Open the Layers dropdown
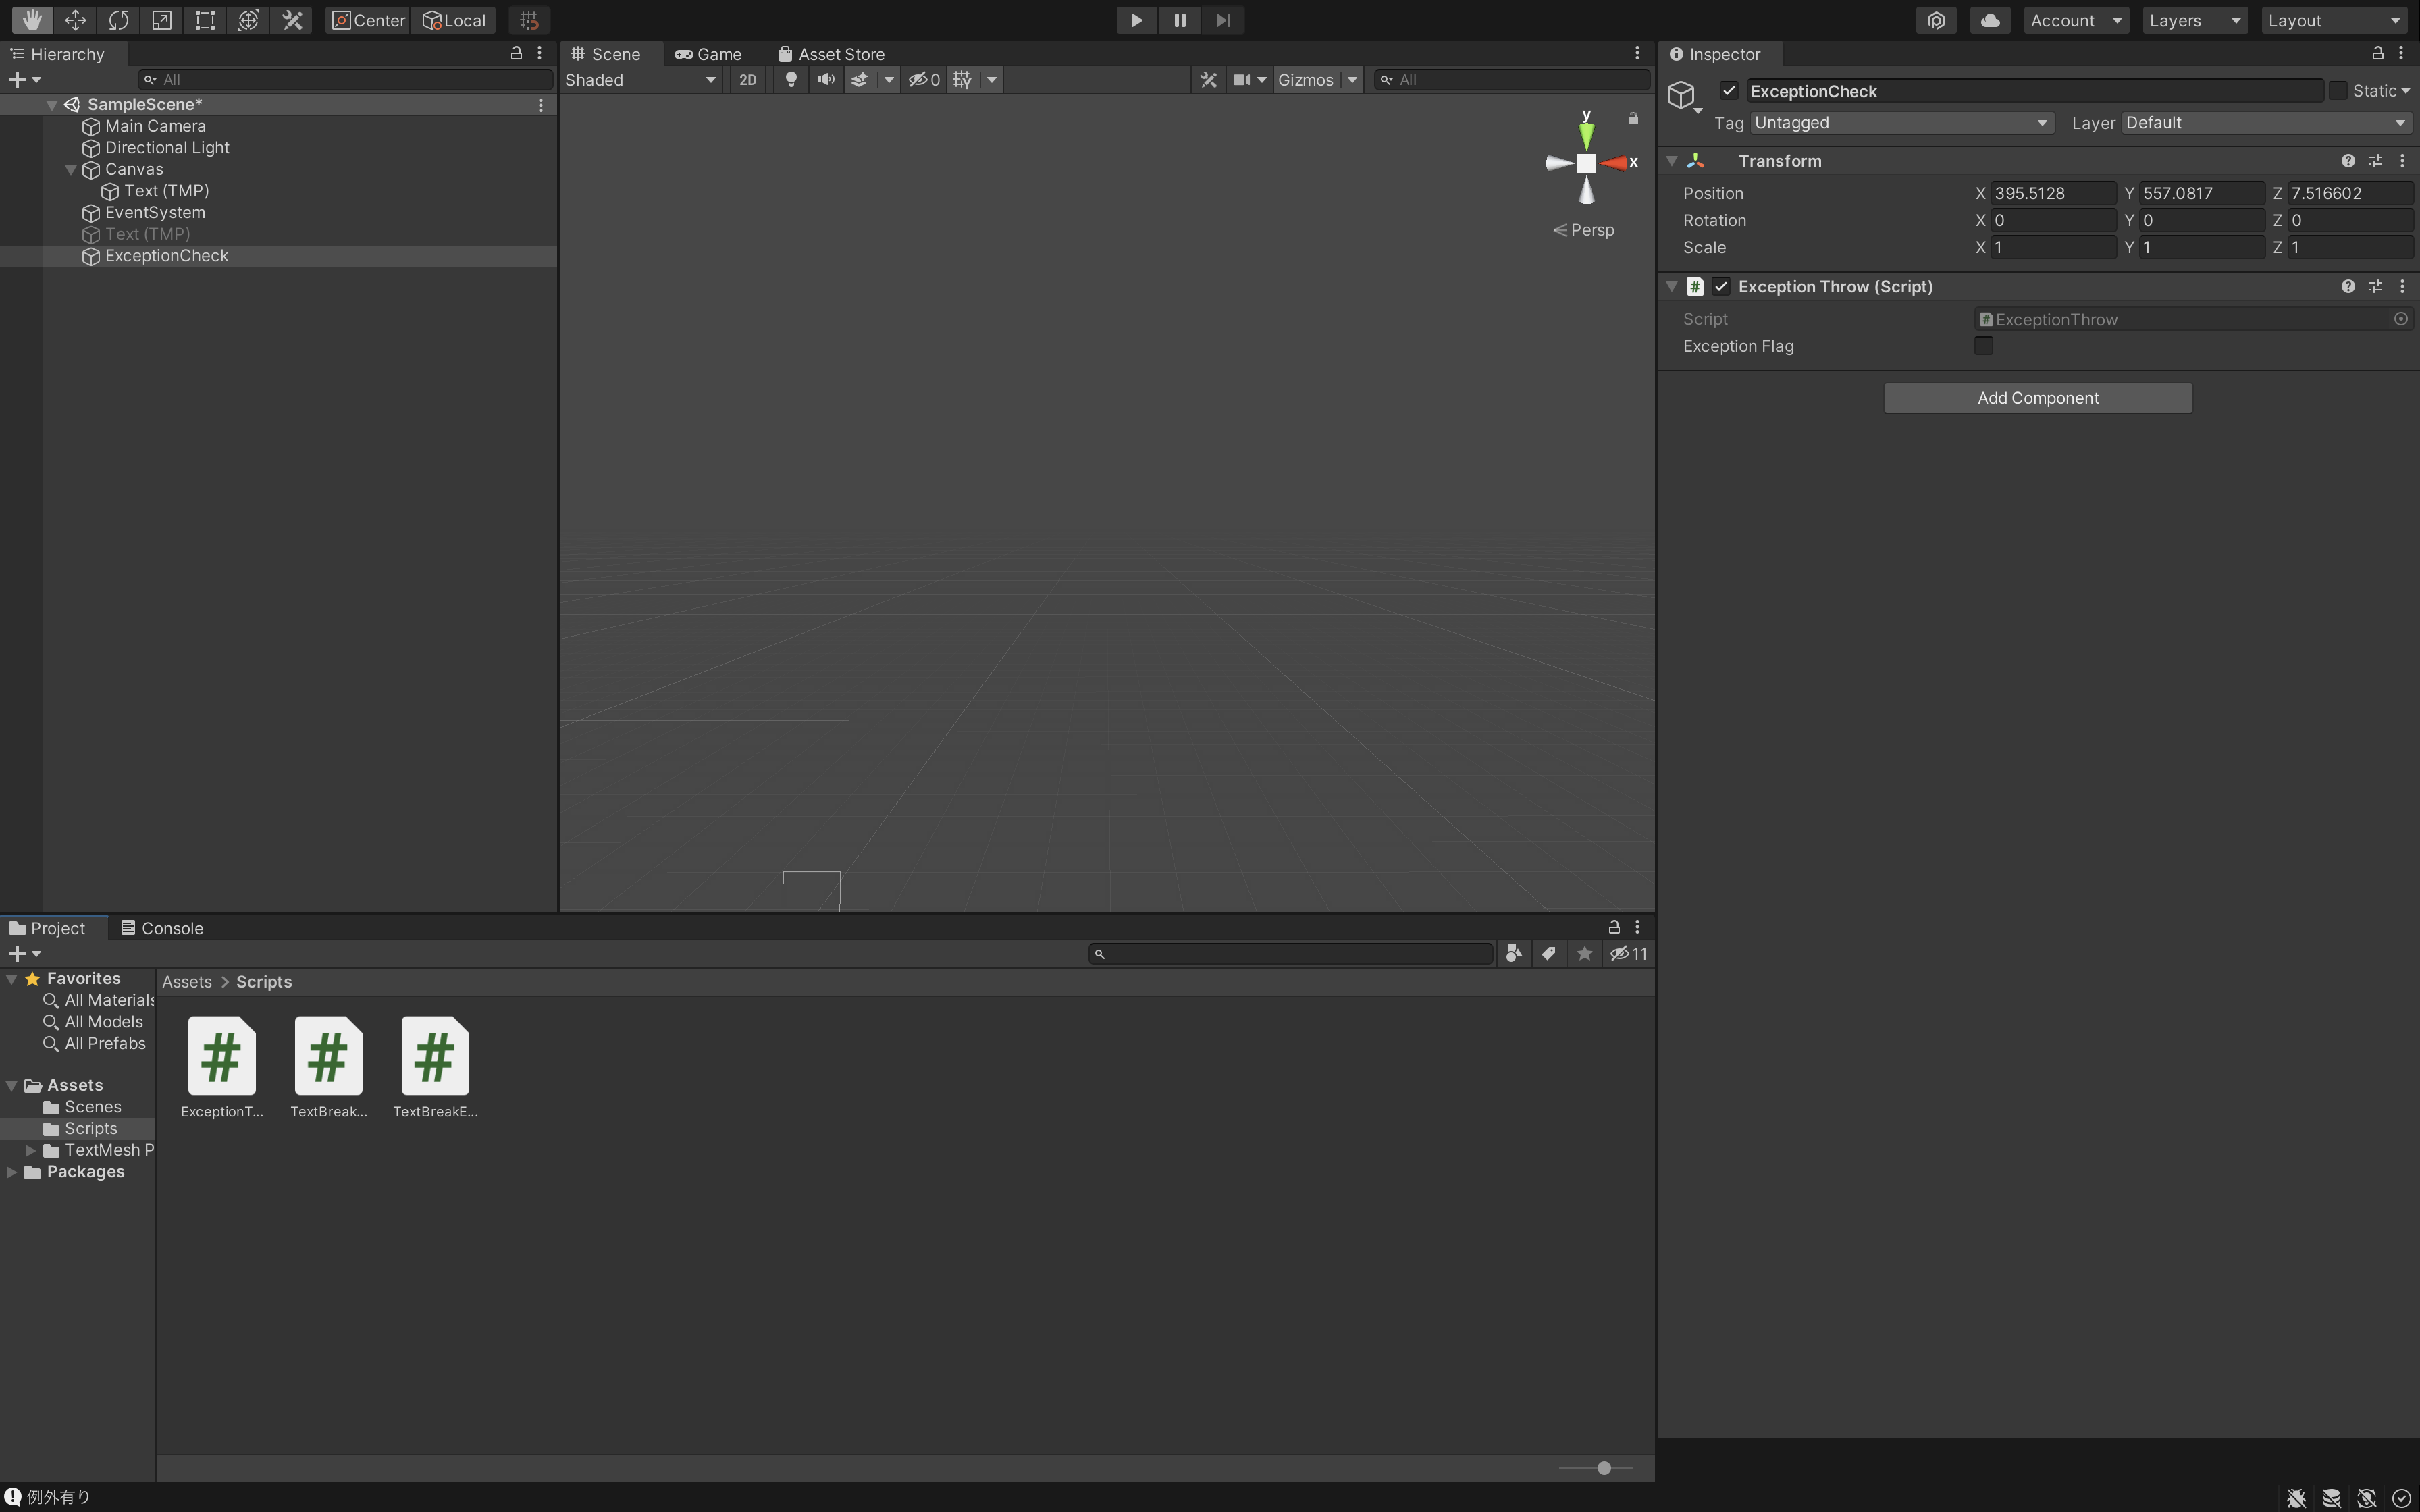This screenshot has width=2420, height=1512. click(x=2194, y=20)
